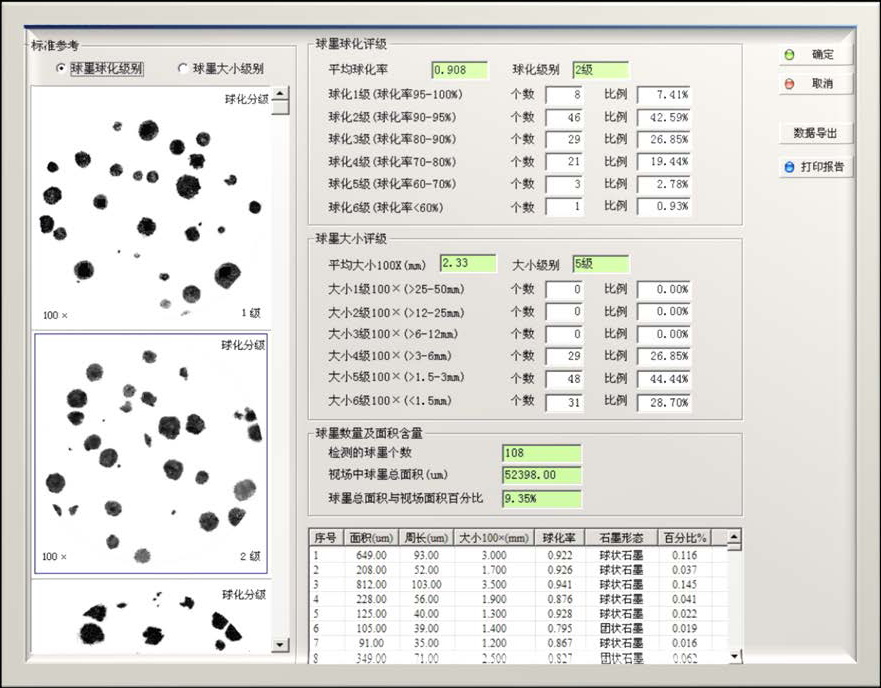Click the 平均球化率 value field
881x688 pixels.
click(460, 70)
